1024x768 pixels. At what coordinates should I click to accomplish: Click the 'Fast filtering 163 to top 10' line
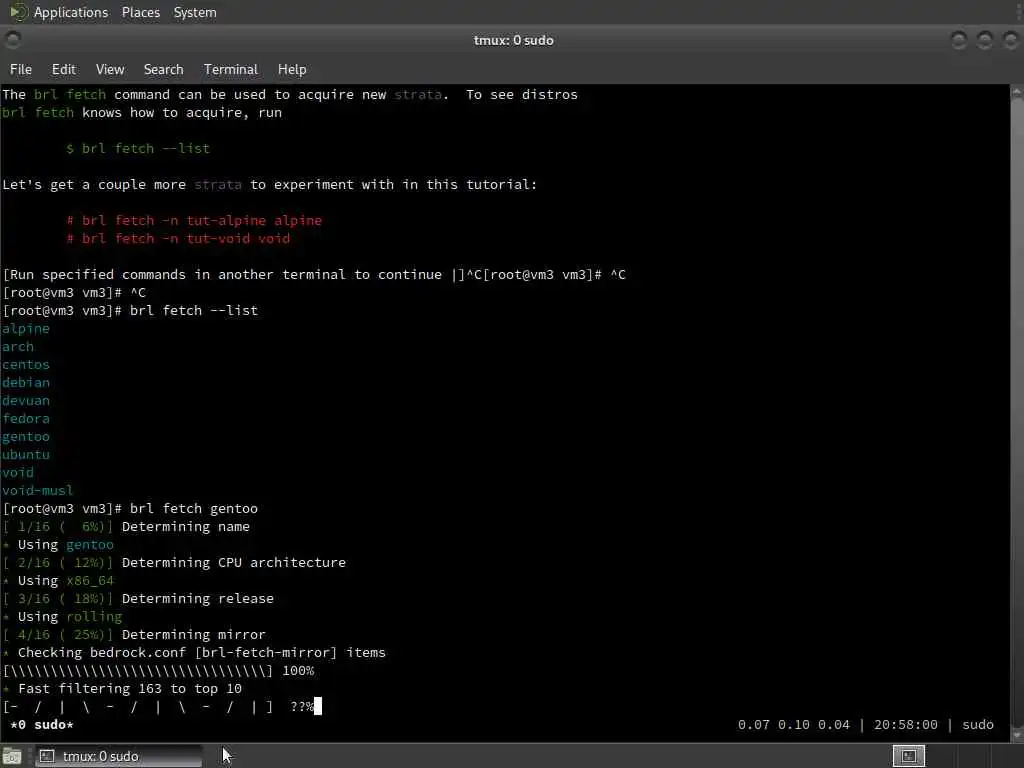coord(122,688)
